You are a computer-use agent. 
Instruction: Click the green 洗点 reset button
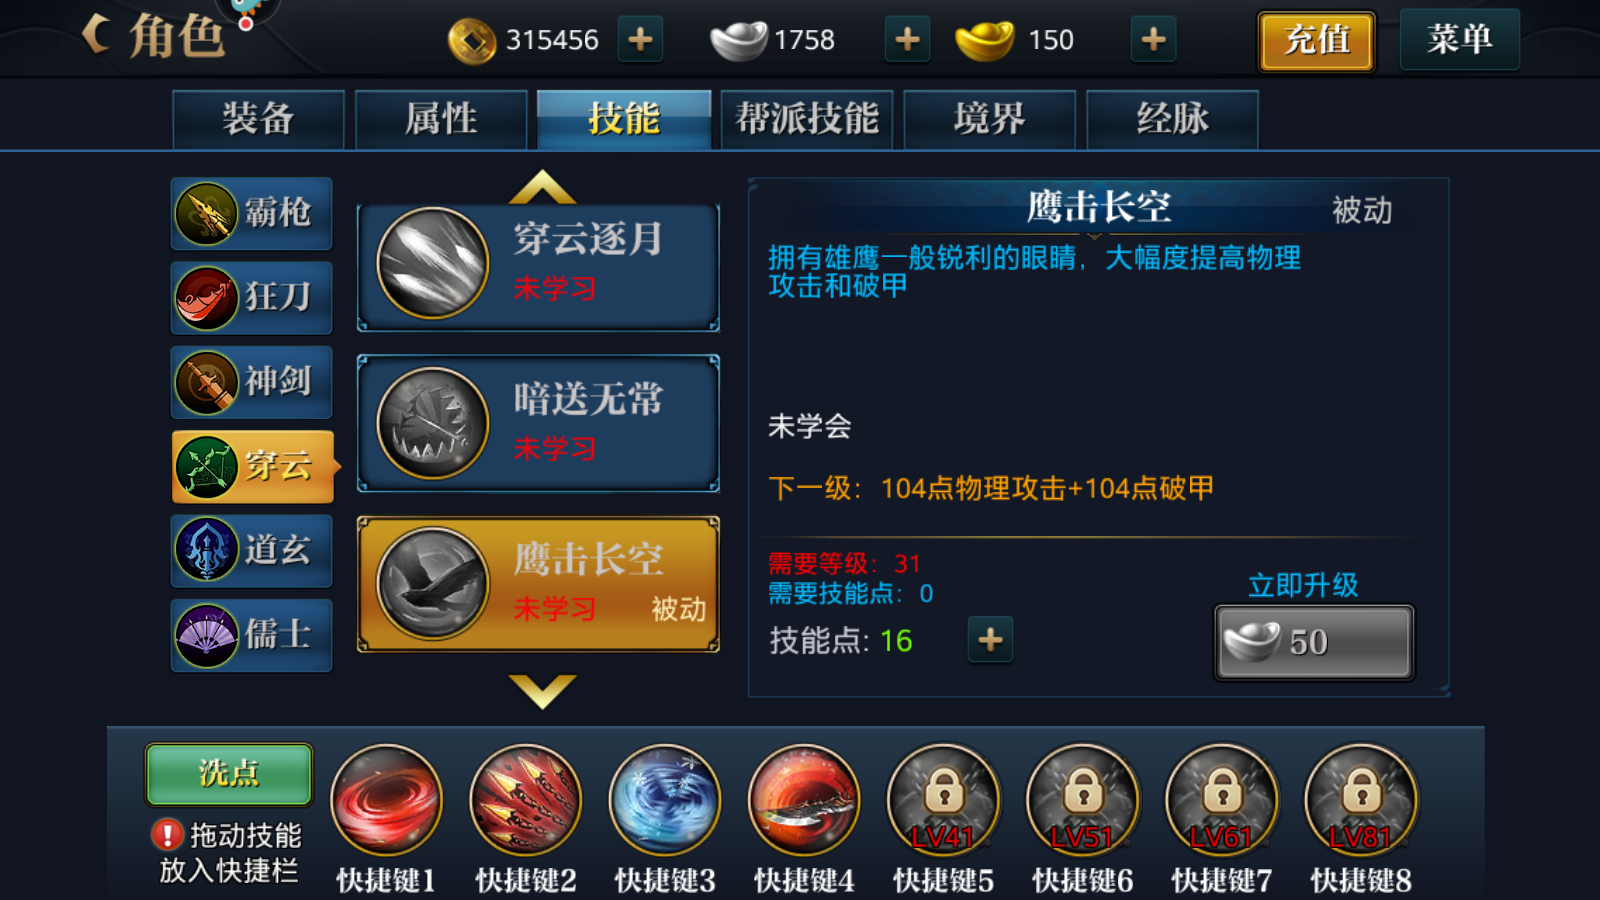tap(229, 774)
